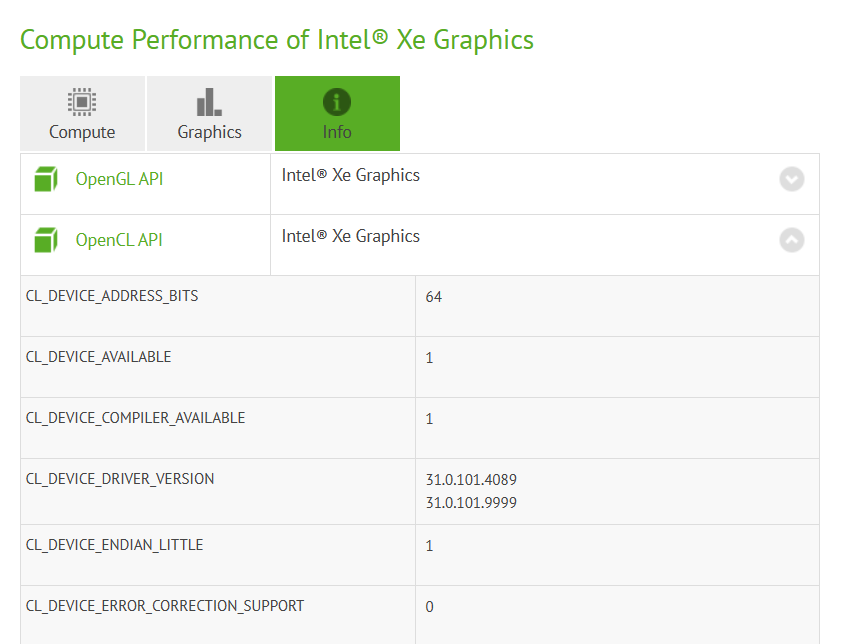Select the CL_DEVICE_COMPILER_AVAILABLE row label
This screenshot has width=841, height=644.
[135, 418]
